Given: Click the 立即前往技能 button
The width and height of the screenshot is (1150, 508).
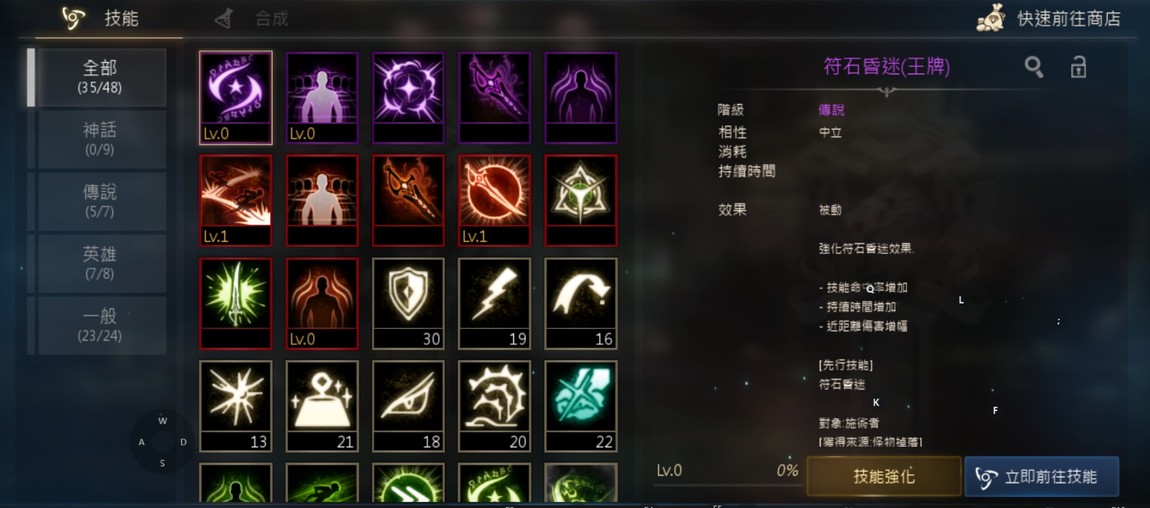Looking at the screenshot, I should point(1041,476).
